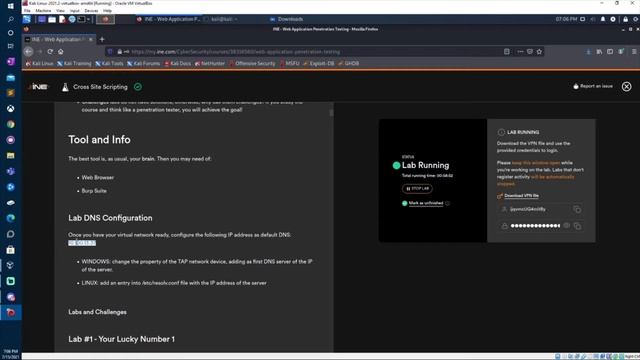640x360 pixels.
Task: Toggle Firefox sidebar icon
Action: (610, 52)
